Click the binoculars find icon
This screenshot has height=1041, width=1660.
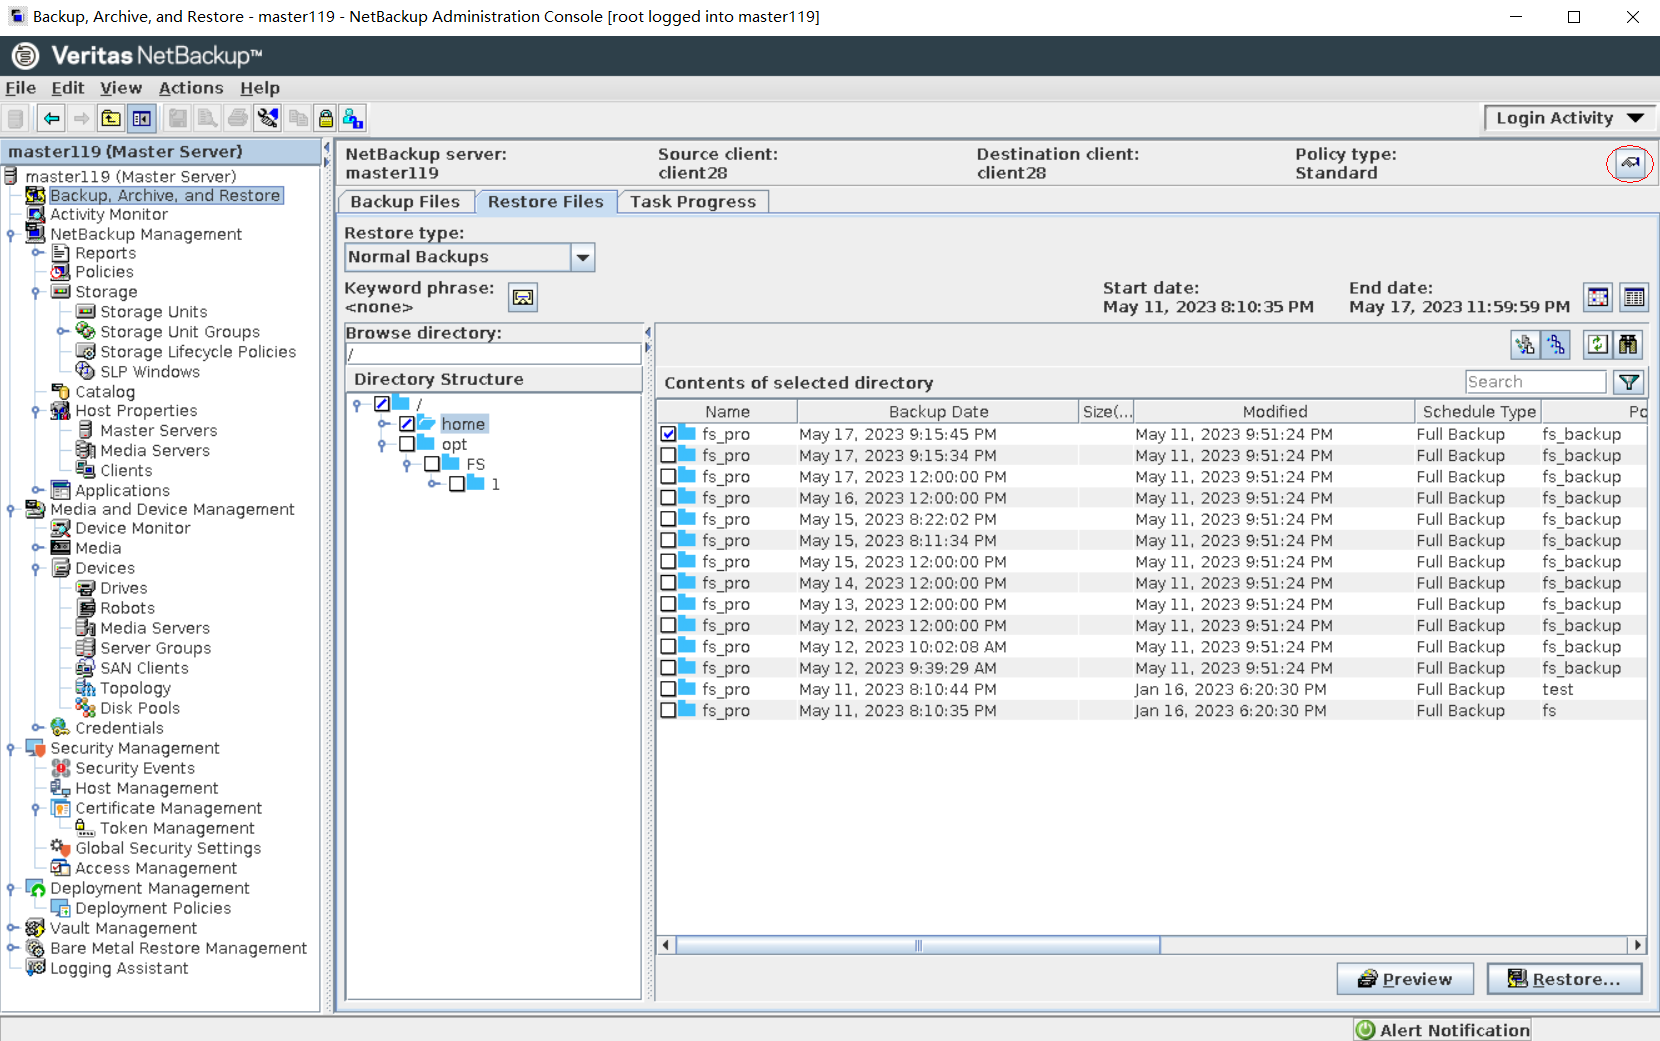pyautogui.click(x=1628, y=345)
